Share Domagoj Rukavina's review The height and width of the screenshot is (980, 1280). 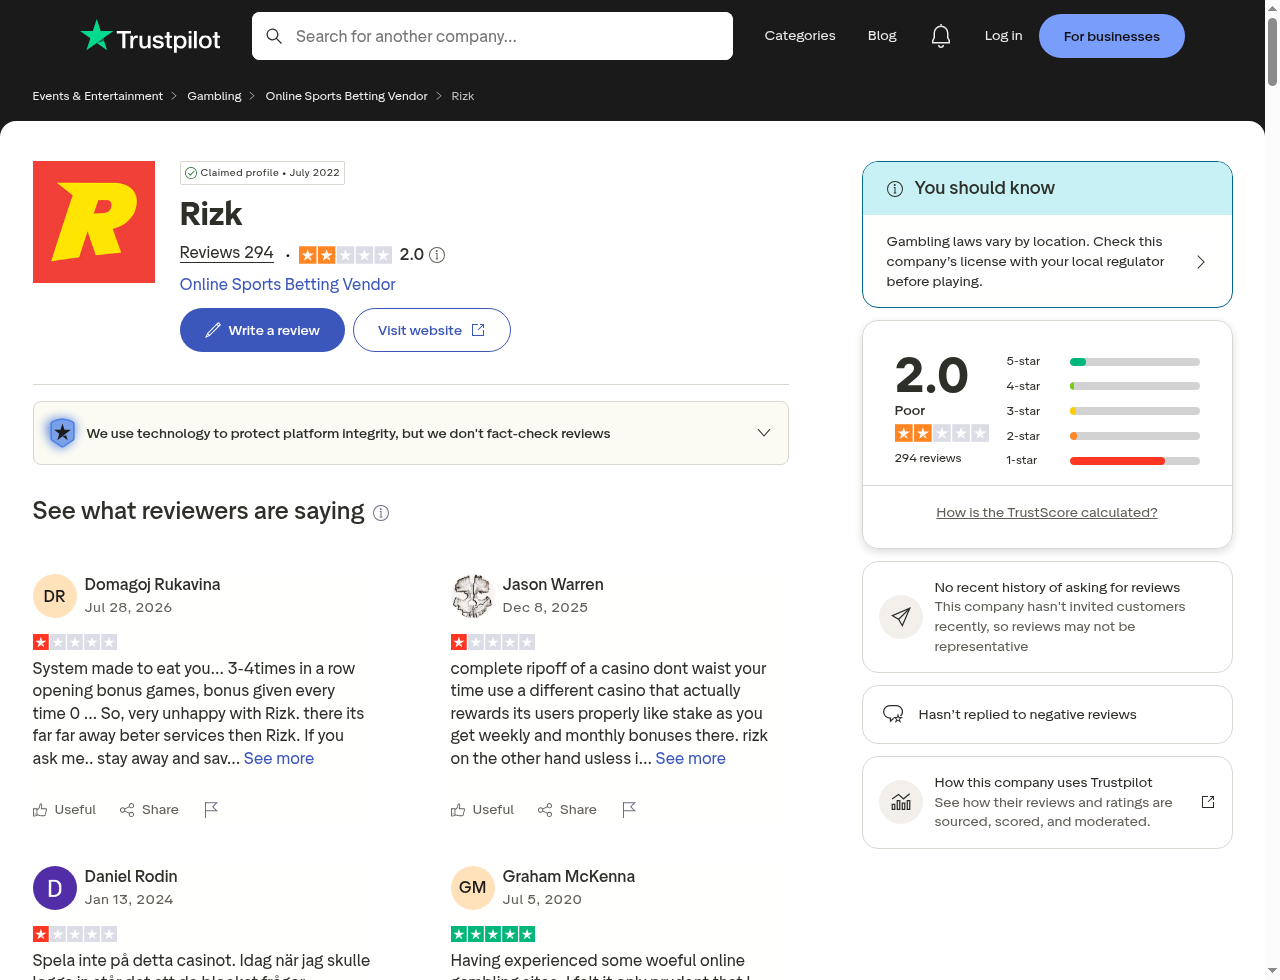pos(149,809)
